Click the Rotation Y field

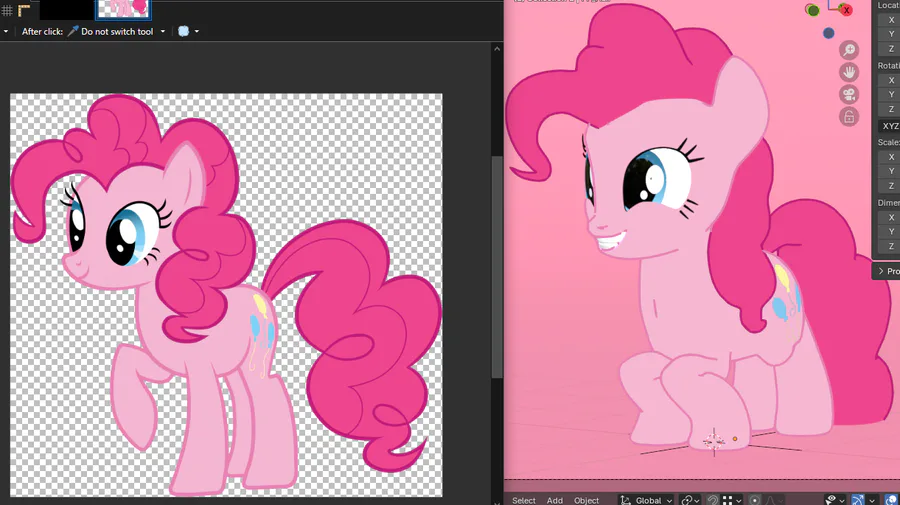(x=889, y=94)
